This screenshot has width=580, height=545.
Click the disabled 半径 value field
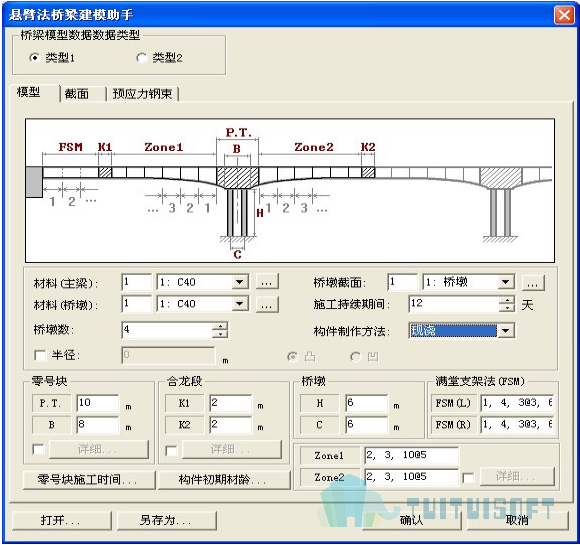tap(168, 356)
